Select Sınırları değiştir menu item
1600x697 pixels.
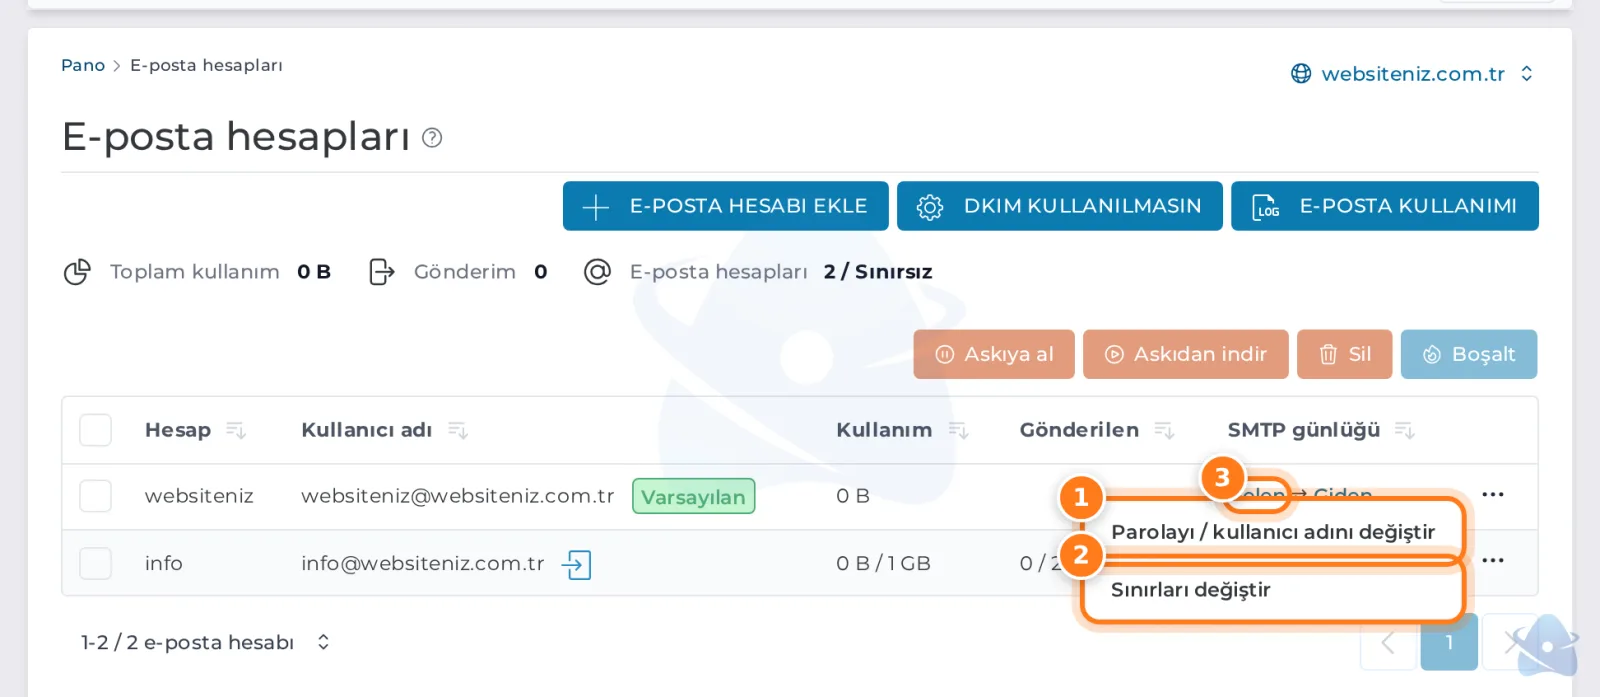coord(1273,590)
